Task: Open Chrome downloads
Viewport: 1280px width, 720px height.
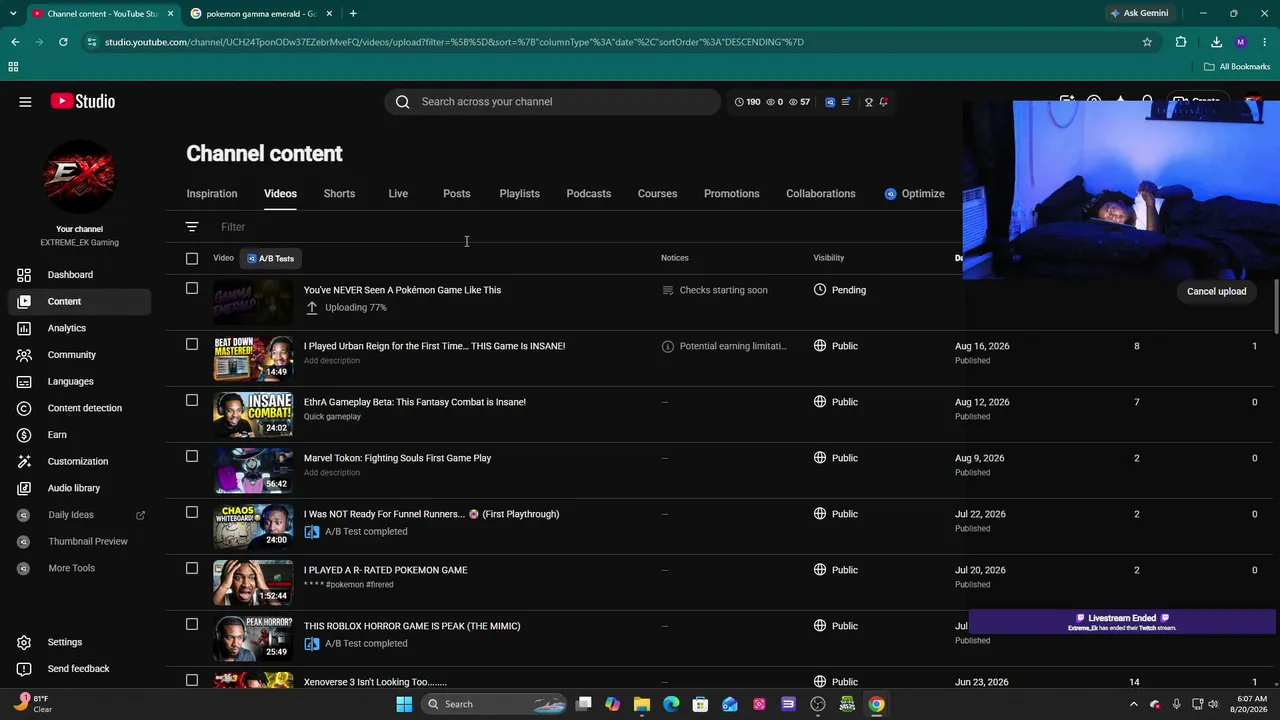Action: (1216, 42)
